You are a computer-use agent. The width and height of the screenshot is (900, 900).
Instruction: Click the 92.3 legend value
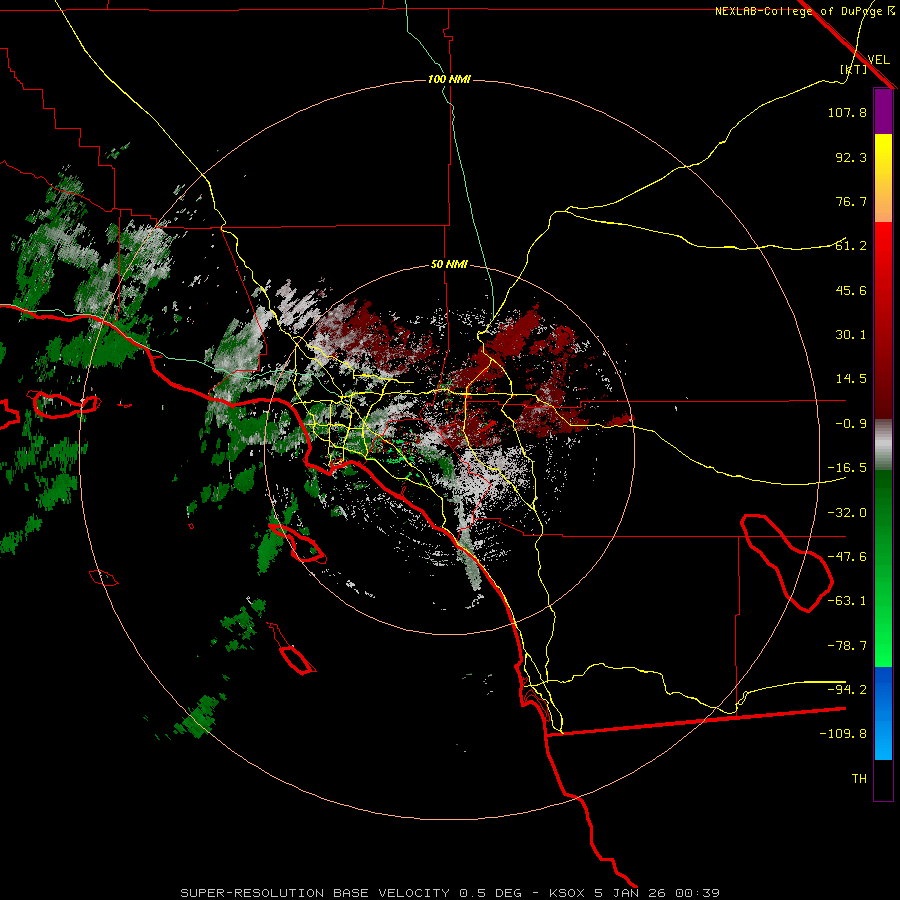(x=851, y=157)
